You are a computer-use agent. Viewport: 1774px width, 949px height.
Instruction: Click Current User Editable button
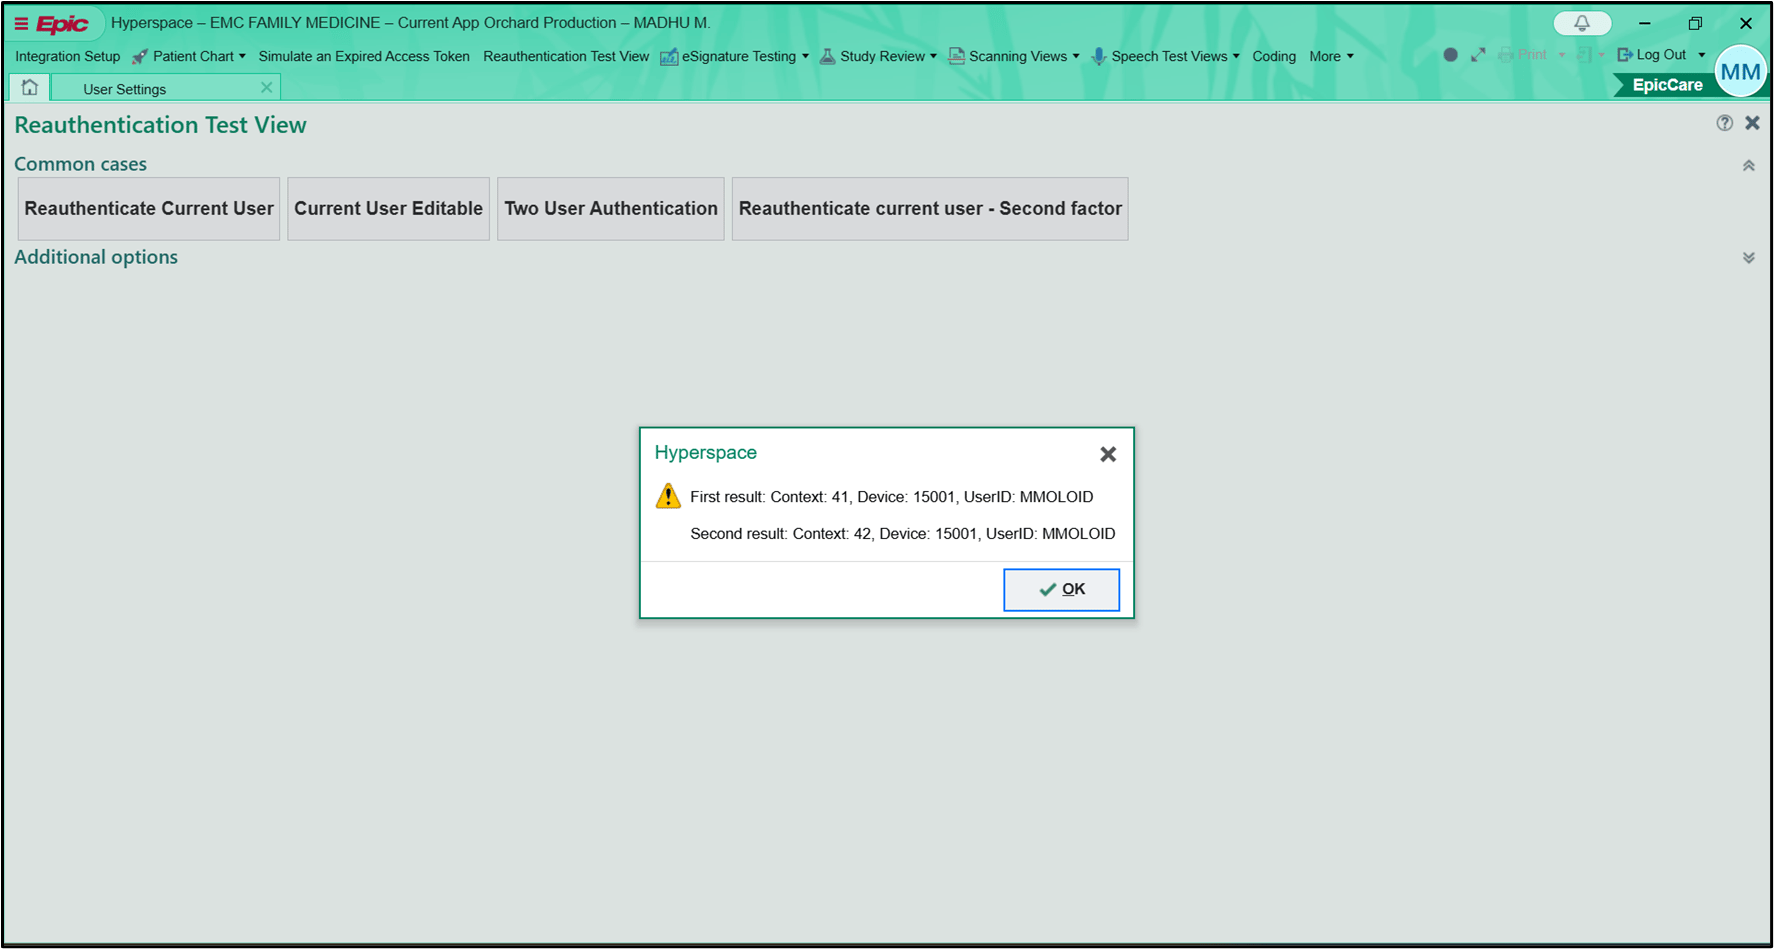pyautogui.click(x=388, y=208)
